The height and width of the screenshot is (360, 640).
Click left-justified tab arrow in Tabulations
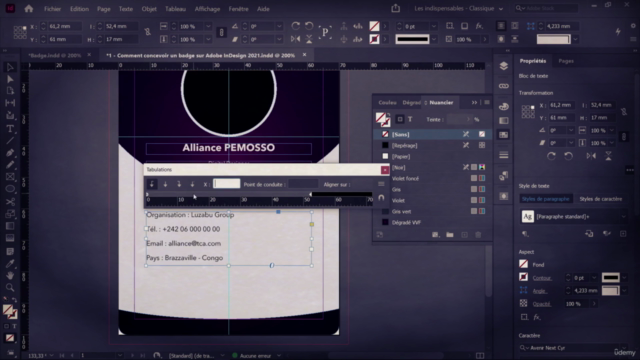[152, 184]
